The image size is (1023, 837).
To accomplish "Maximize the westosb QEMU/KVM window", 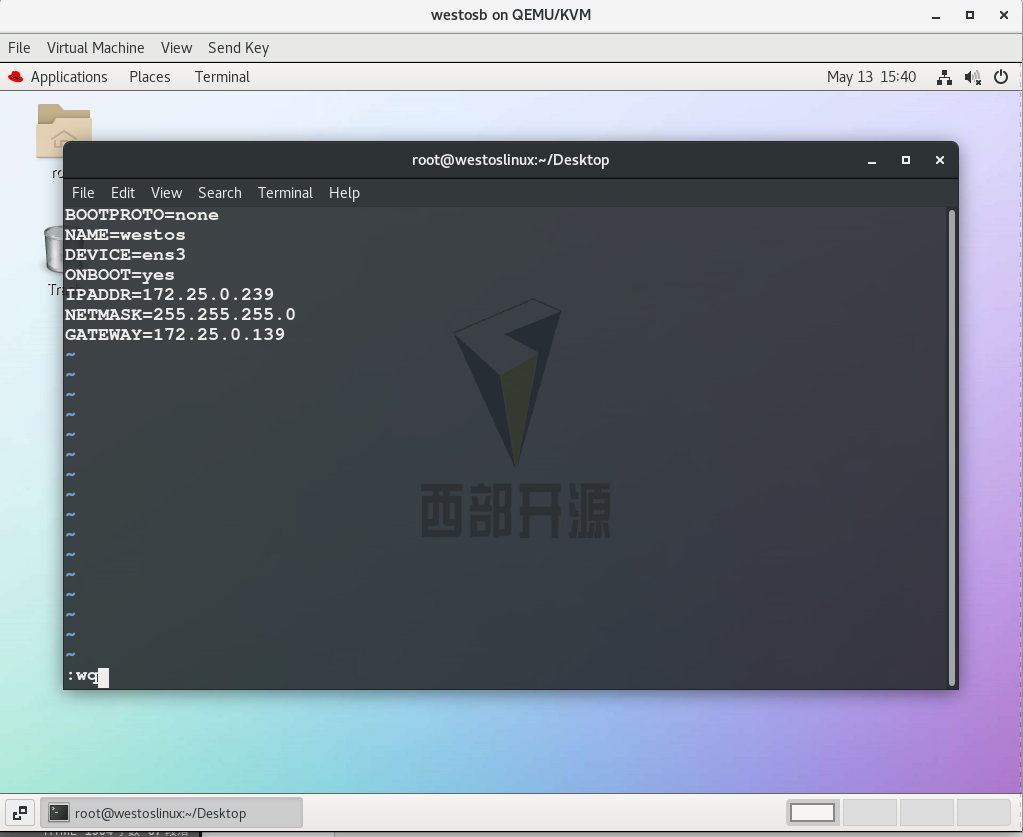I will [x=970, y=15].
